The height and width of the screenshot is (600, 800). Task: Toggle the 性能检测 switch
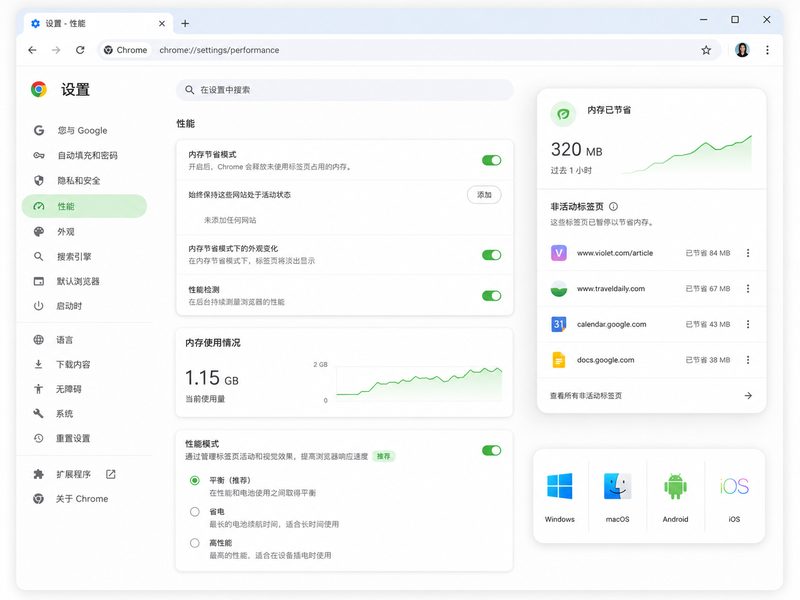pyautogui.click(x=491, y=295)
